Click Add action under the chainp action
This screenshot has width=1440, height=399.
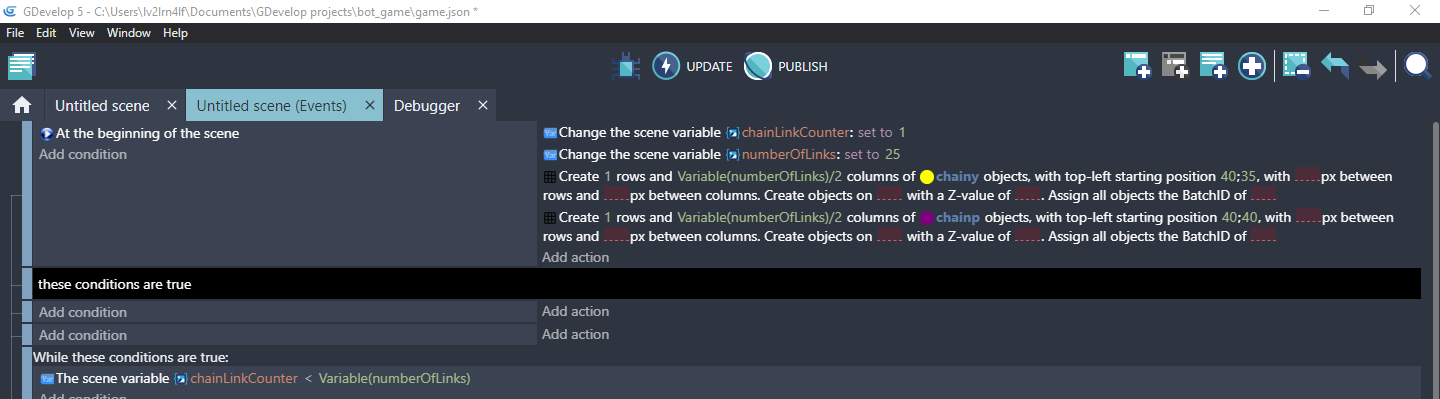tap(575, 257)
